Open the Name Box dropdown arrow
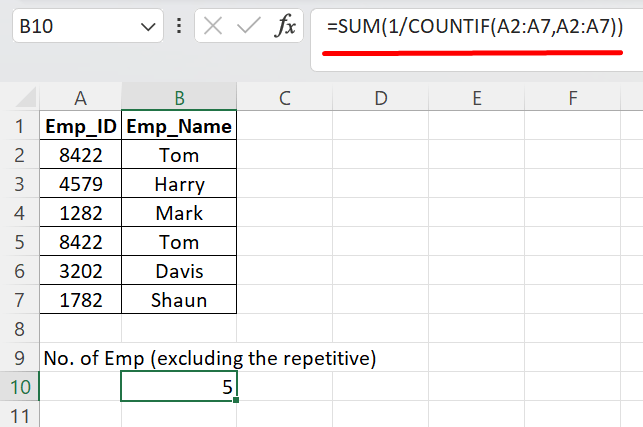Viewport: 643px width, 427px height. tap(148, 27)
